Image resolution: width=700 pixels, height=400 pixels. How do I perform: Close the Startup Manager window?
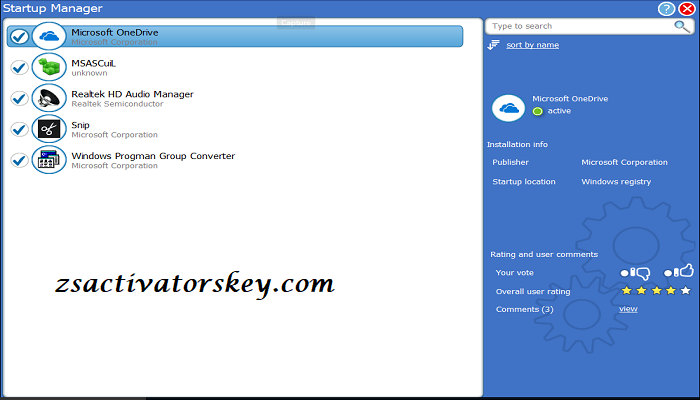pos(687,8)
